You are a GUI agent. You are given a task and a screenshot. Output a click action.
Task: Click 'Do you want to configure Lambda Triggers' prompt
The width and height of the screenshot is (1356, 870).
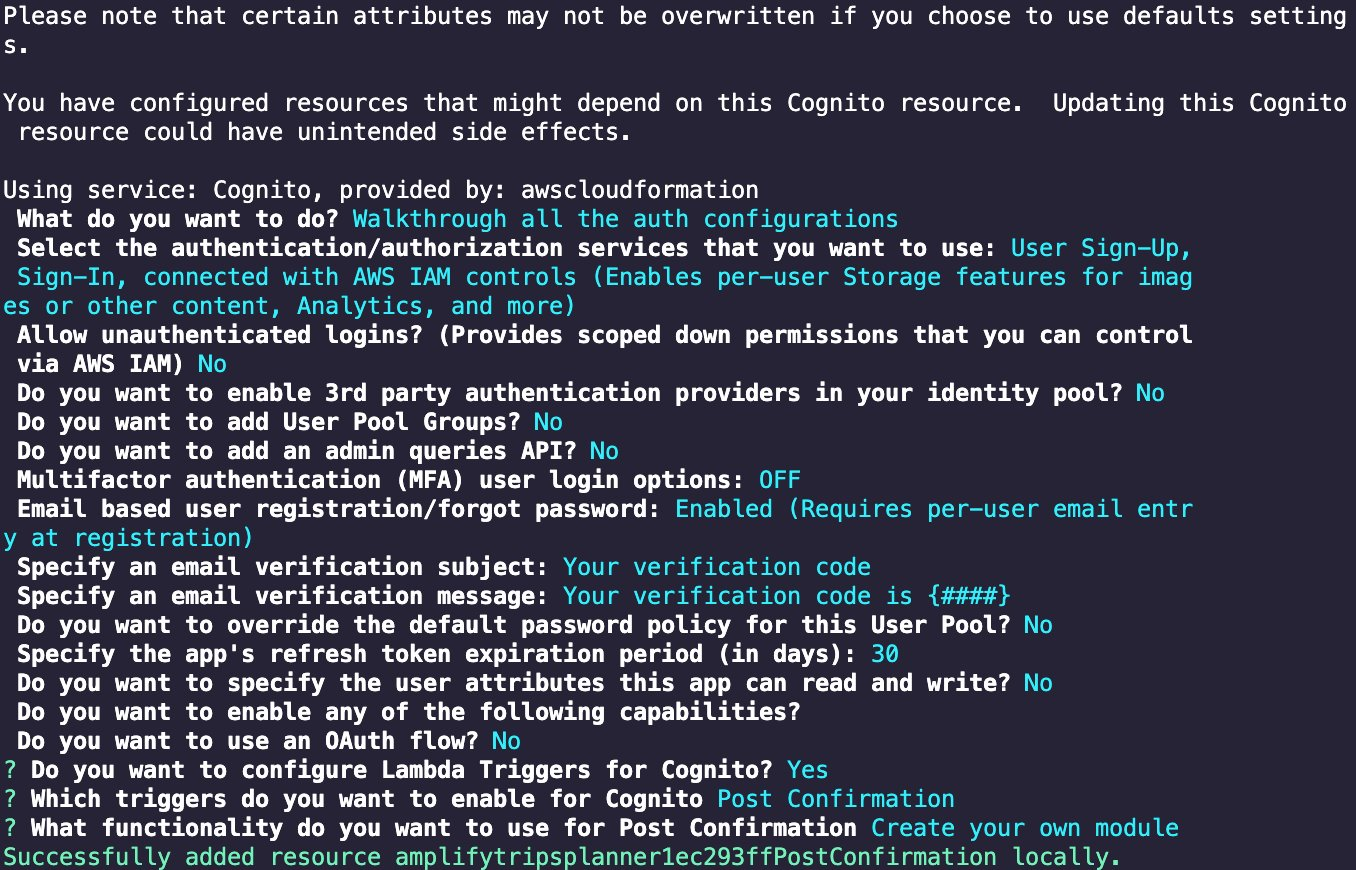click(x=402, y=770)
